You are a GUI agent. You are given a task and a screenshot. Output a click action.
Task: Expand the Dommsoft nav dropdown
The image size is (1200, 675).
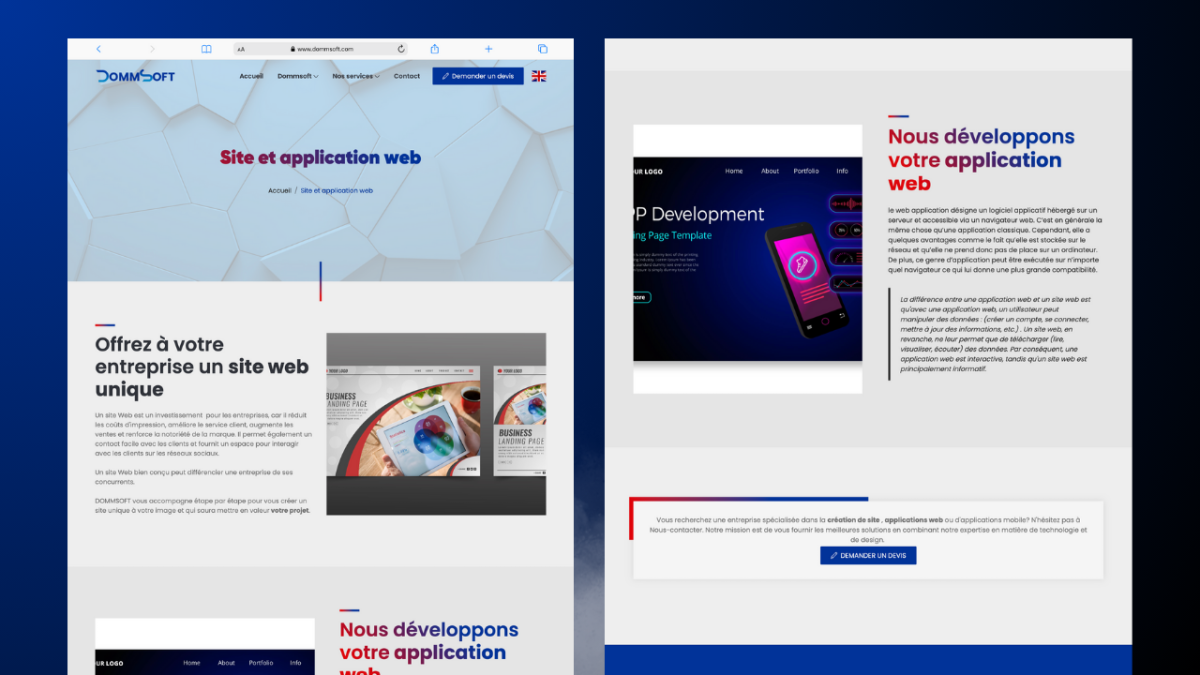297,76
